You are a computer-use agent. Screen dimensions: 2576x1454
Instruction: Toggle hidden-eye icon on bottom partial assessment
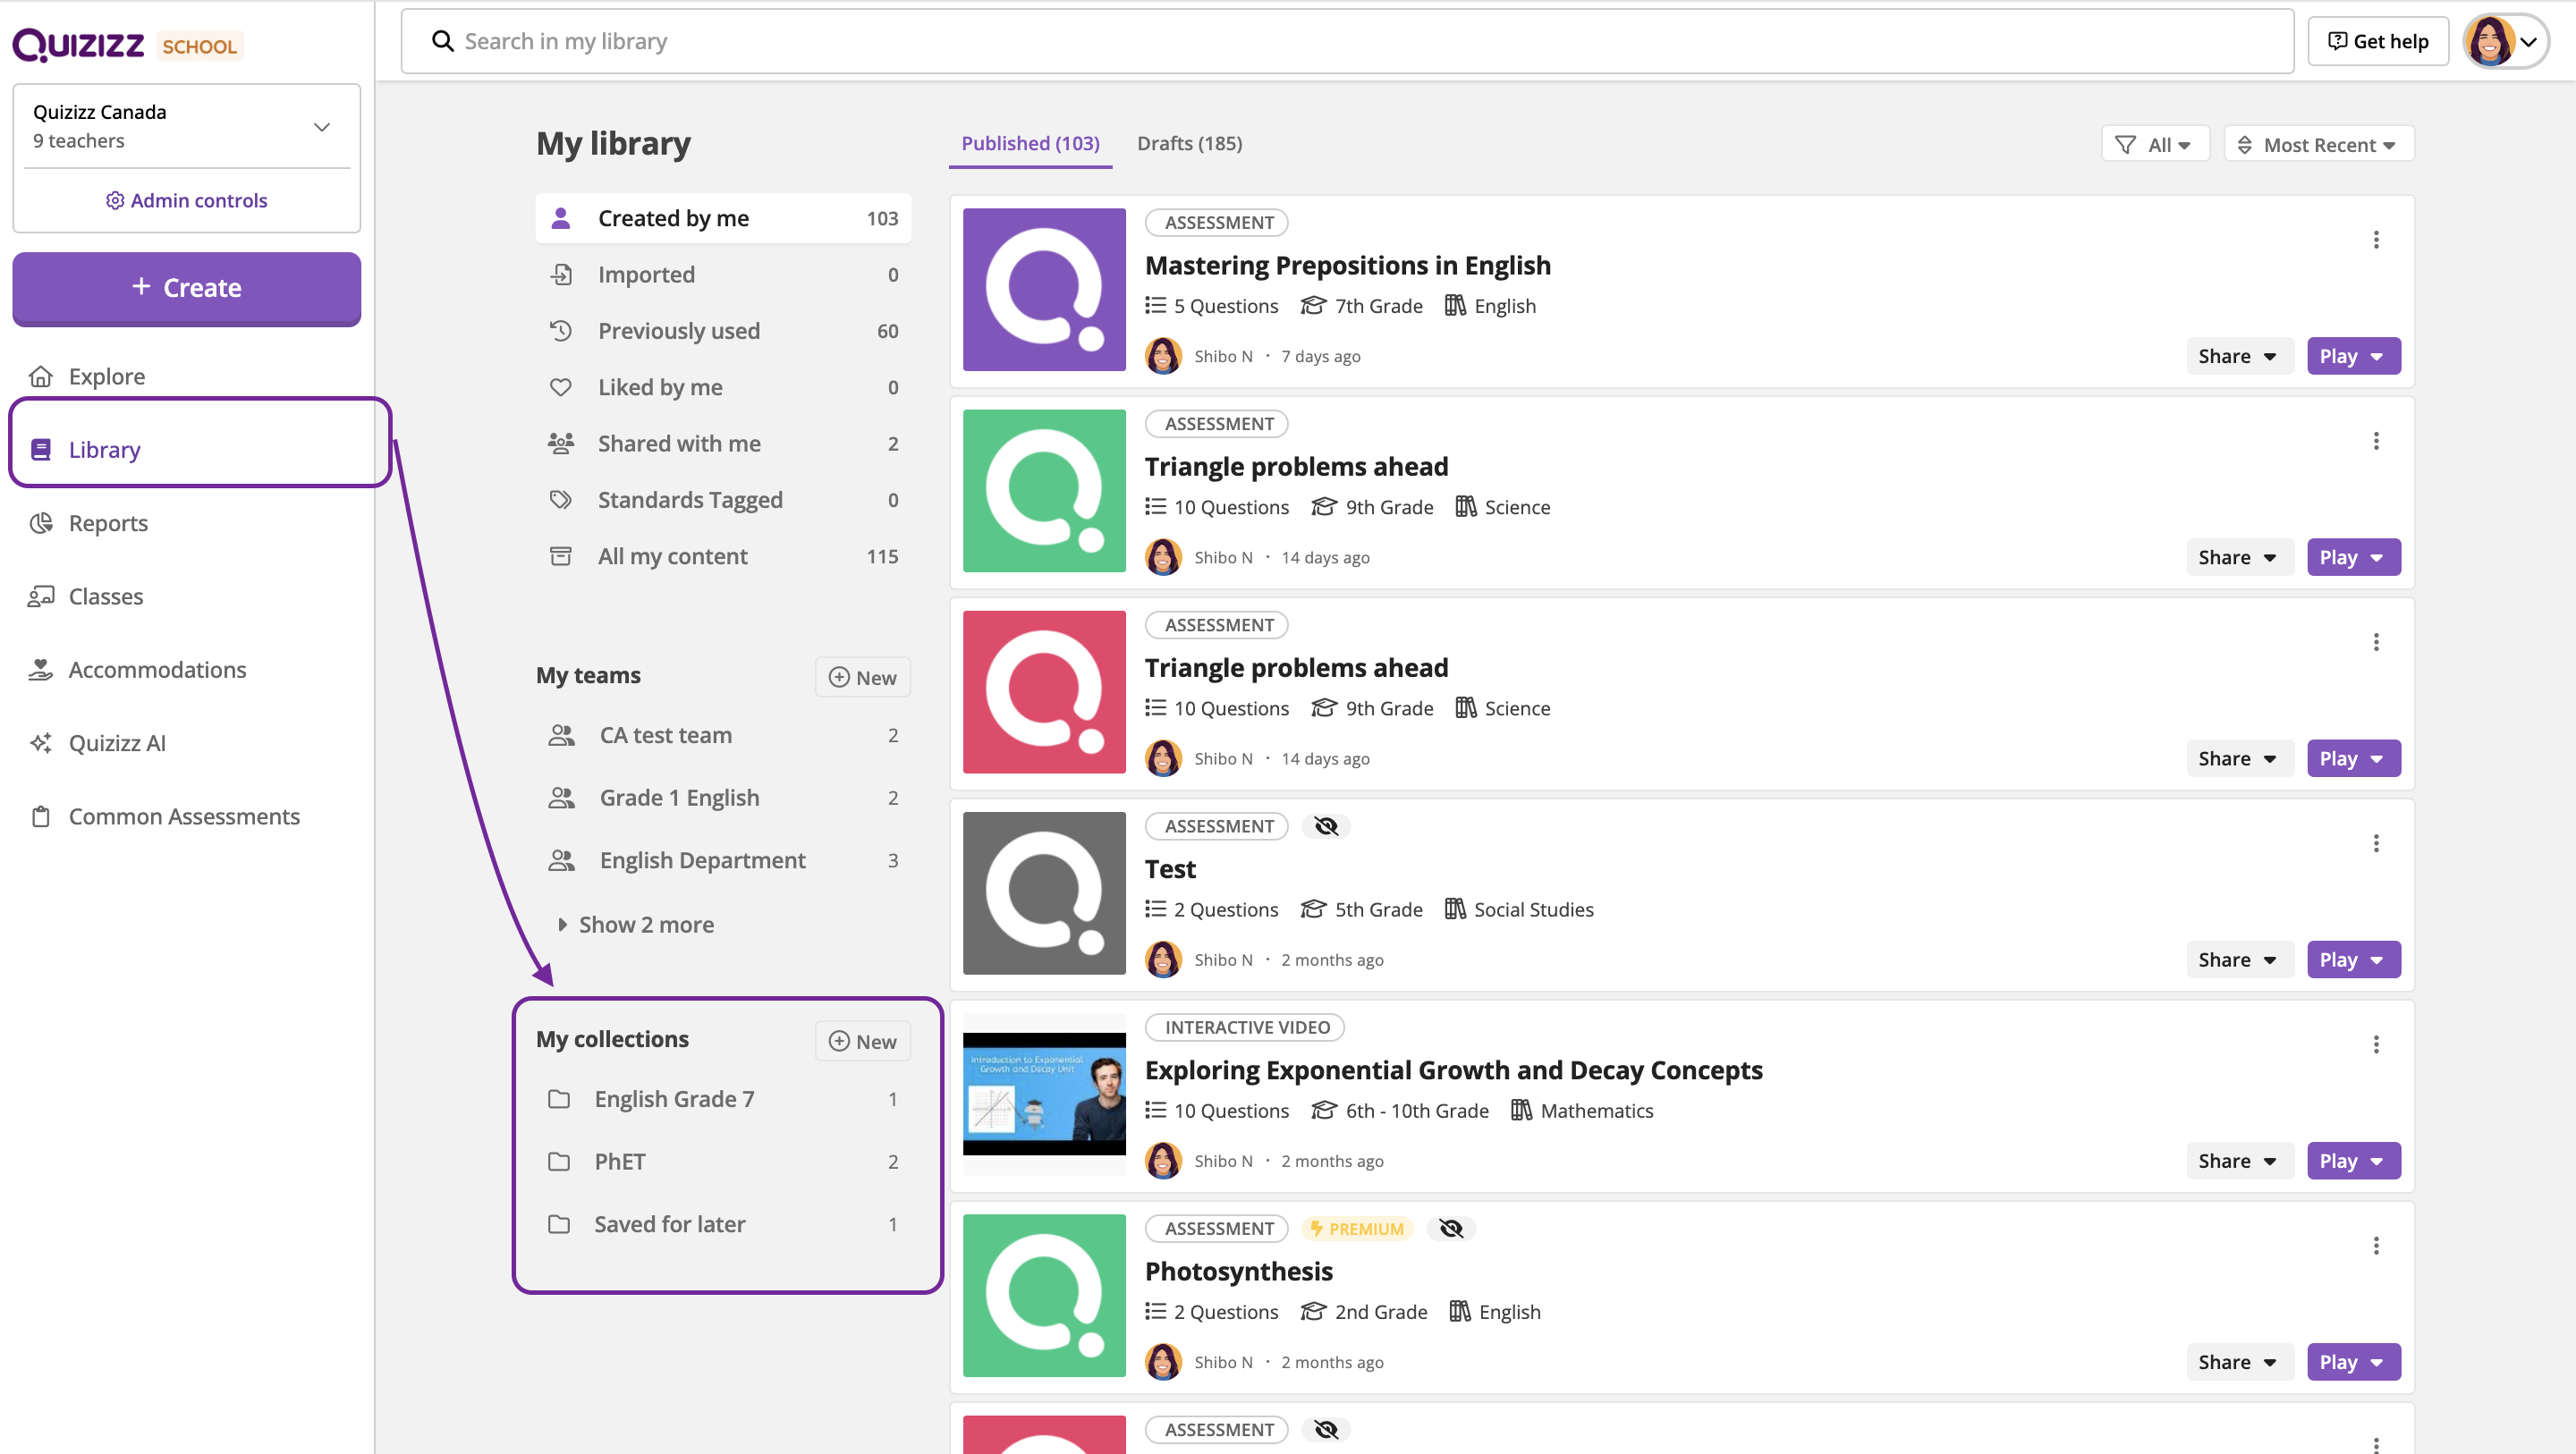pyautogui.click(x=1326, y=1430)
